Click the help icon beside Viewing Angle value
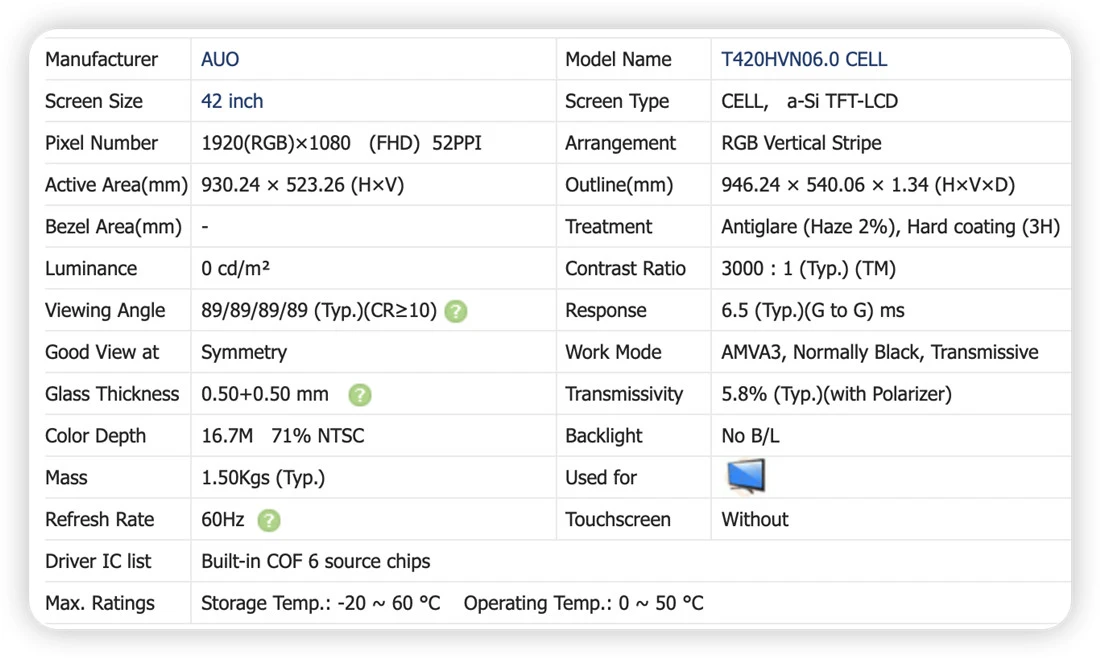 pos(456,311)
